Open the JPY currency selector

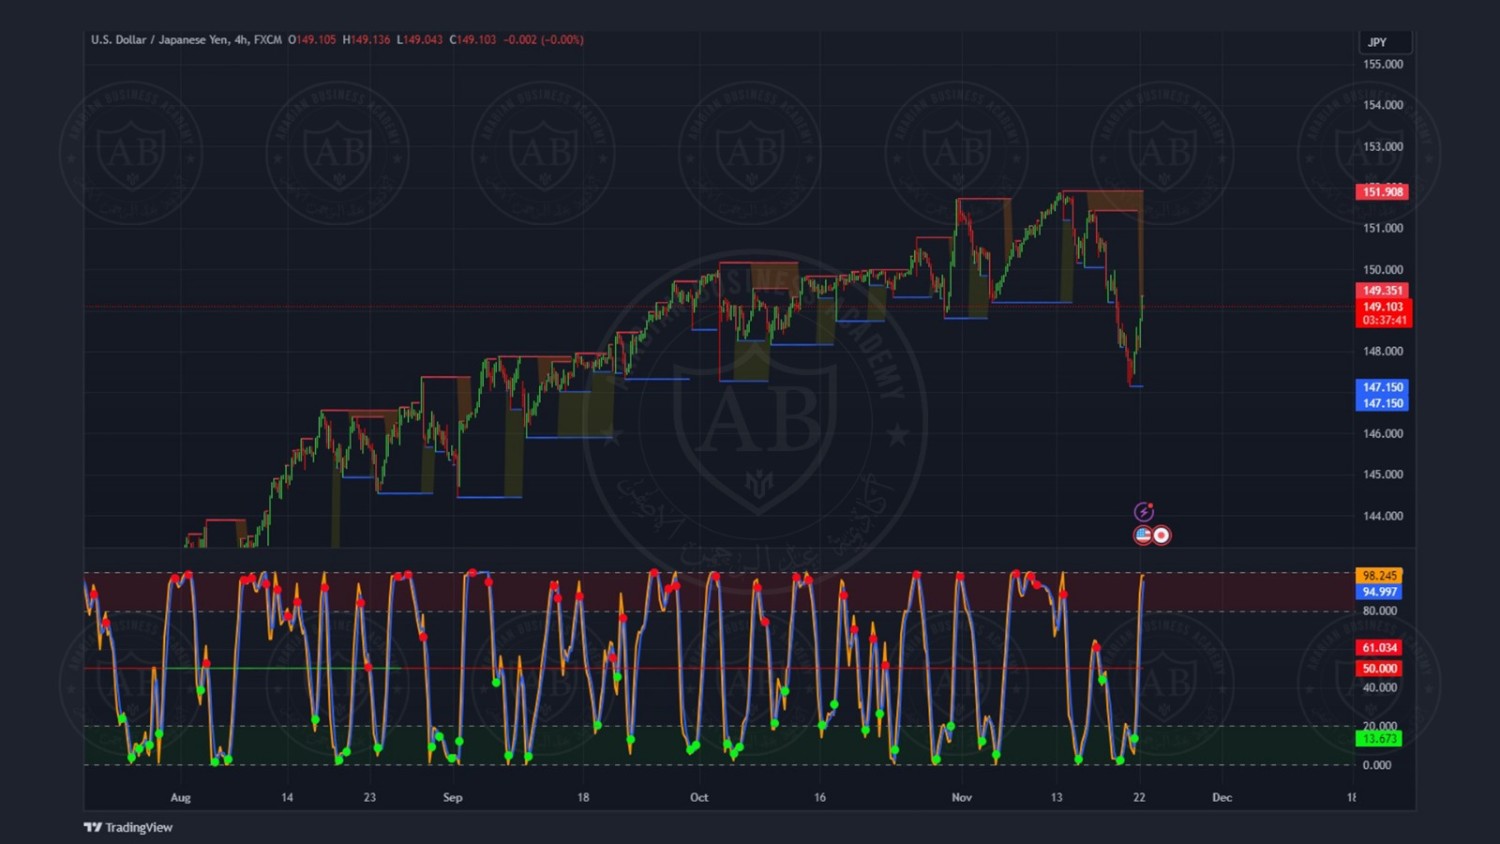1385,42
